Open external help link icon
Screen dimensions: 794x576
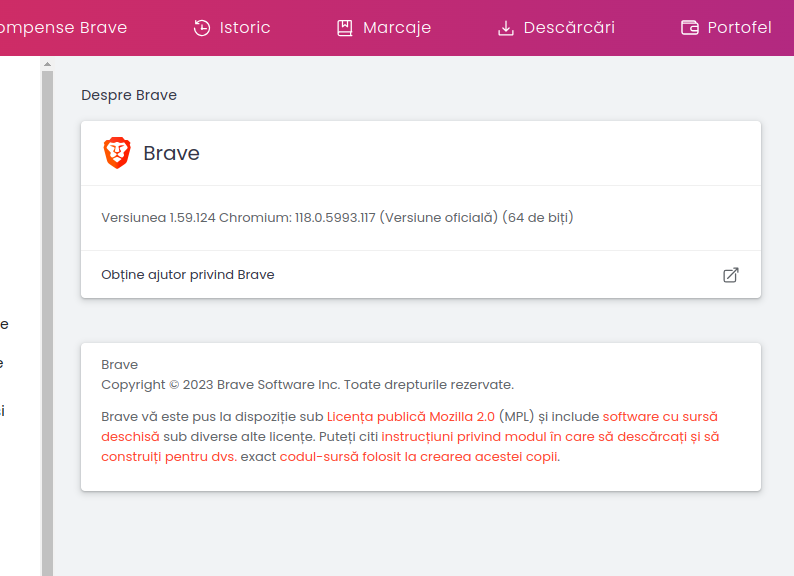(731, 275)
